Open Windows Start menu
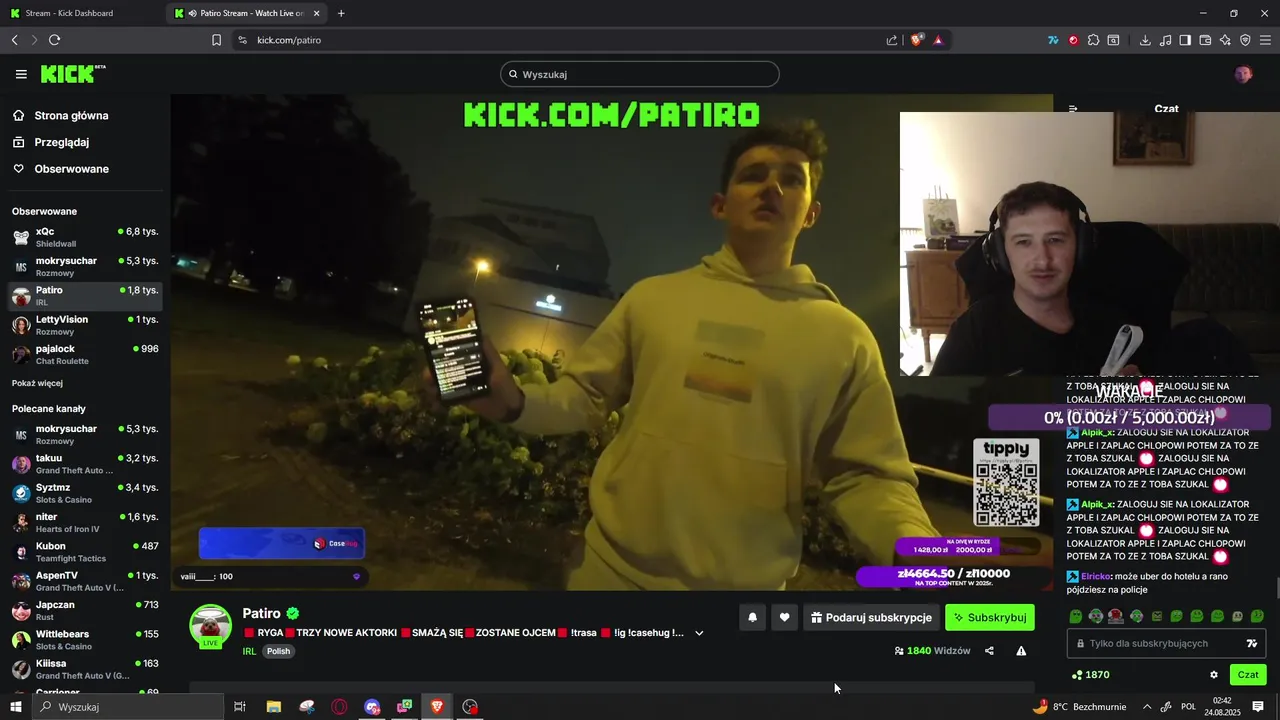The height and width of the screenshot is (720, 1280). pos(15,707)
